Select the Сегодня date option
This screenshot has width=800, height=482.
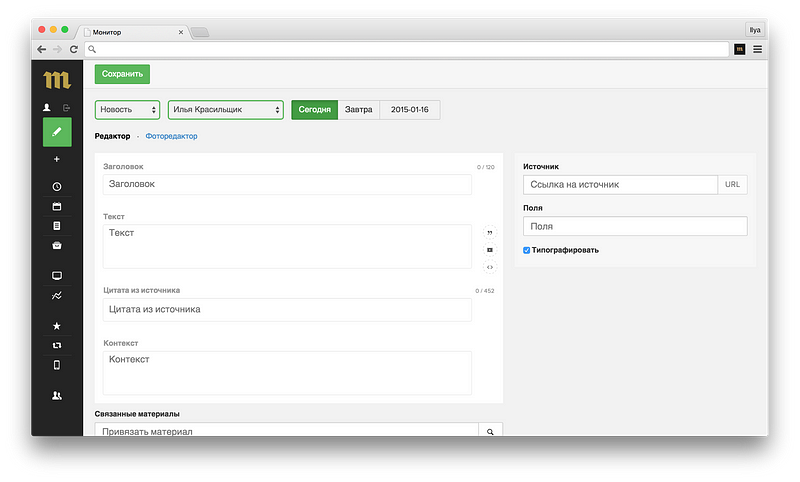[314, 110]
